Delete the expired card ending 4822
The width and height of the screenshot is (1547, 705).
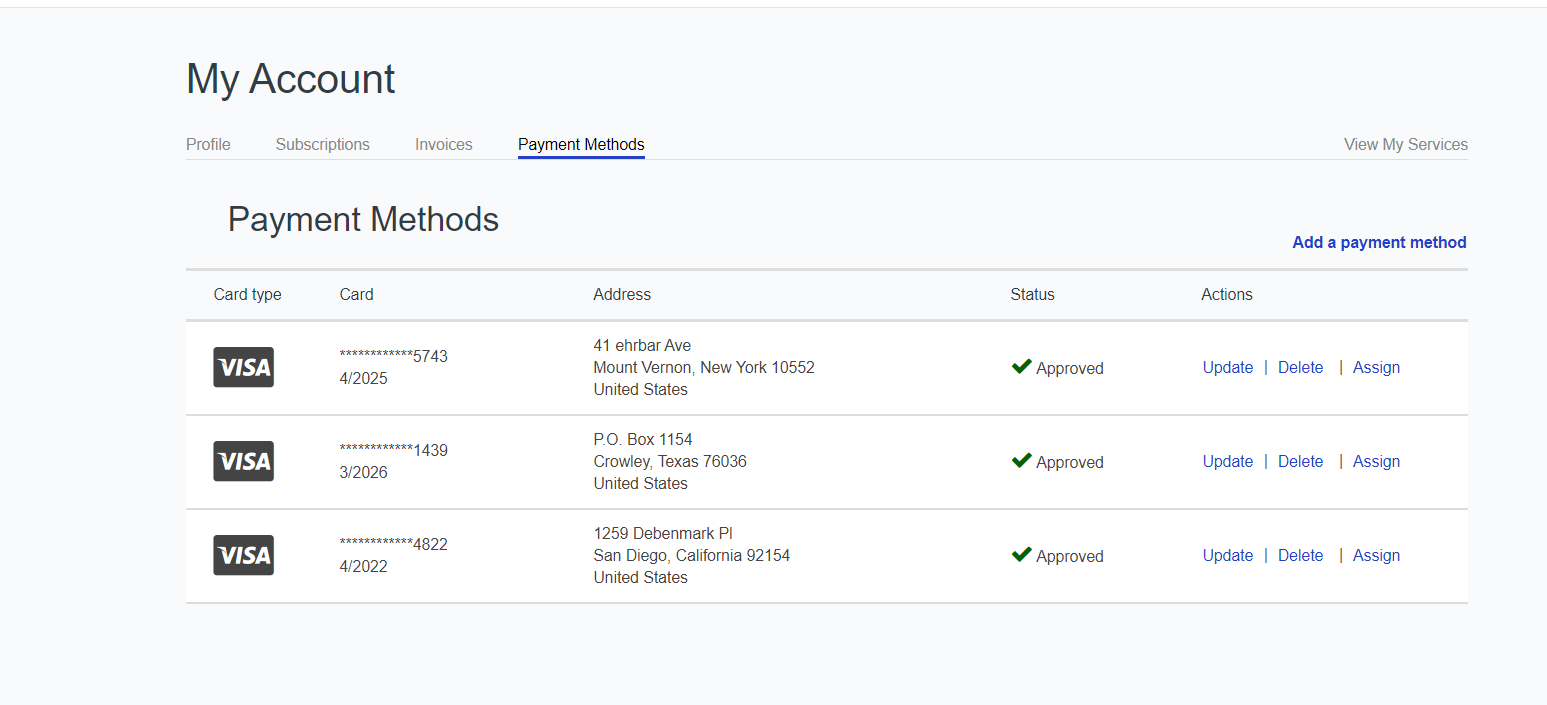coord(1300,555)
